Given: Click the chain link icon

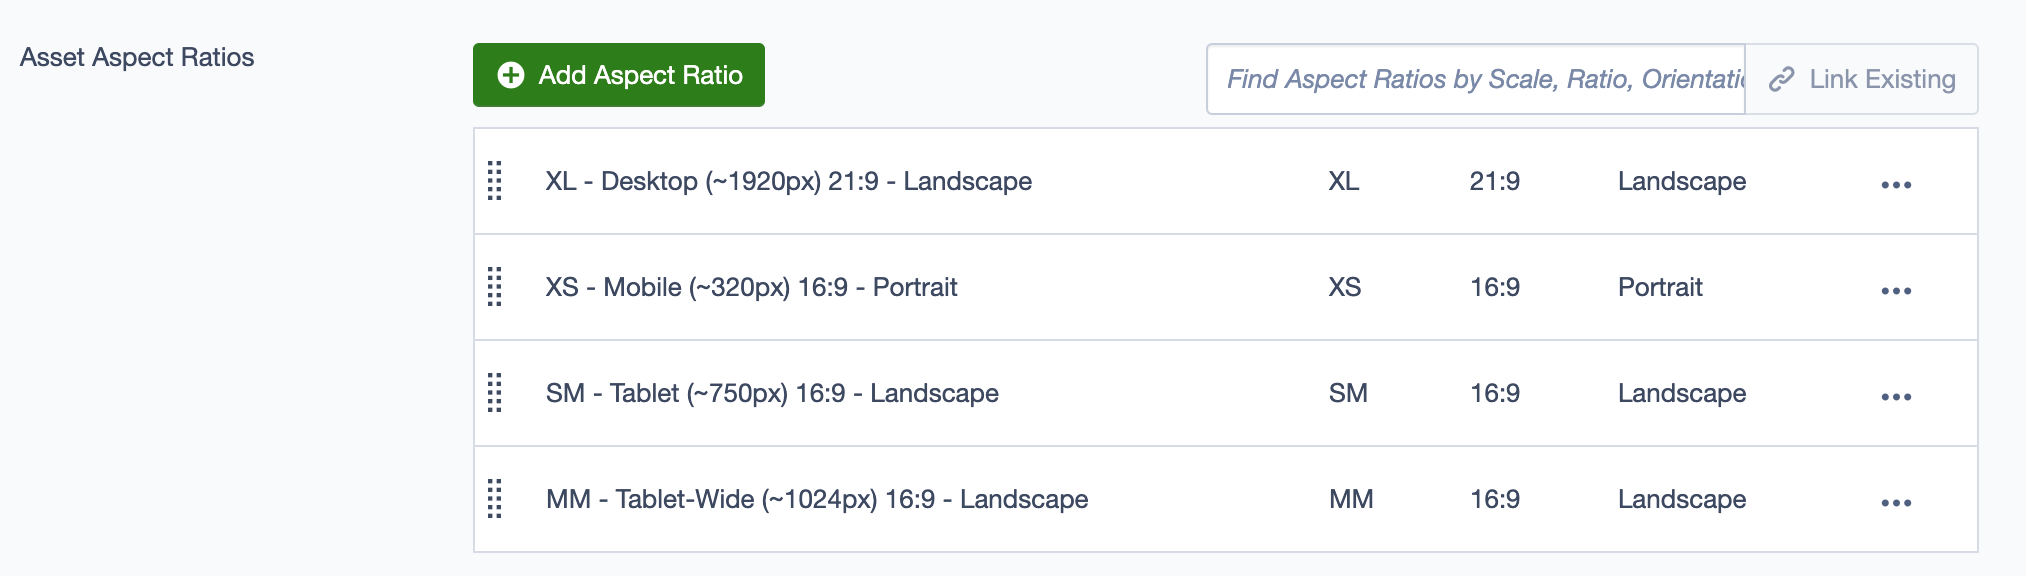Looking at the screenshot, I should (x=1781, y=80).
